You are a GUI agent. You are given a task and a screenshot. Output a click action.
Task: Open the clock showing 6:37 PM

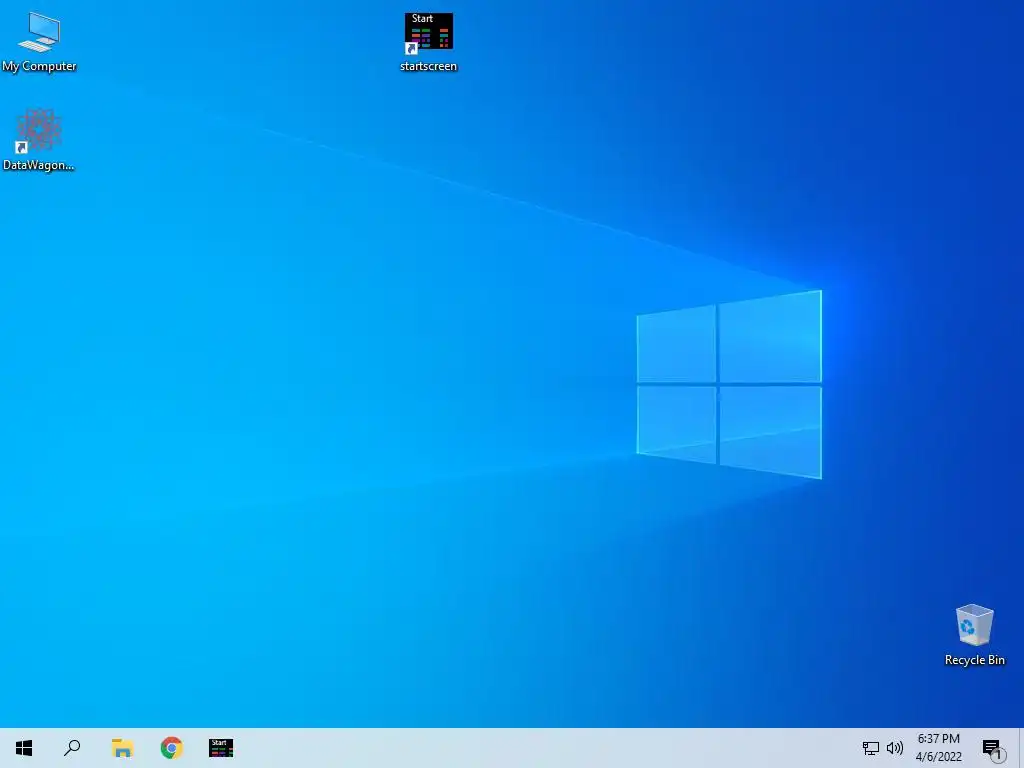pyautogui.click(x=938, y=748)
